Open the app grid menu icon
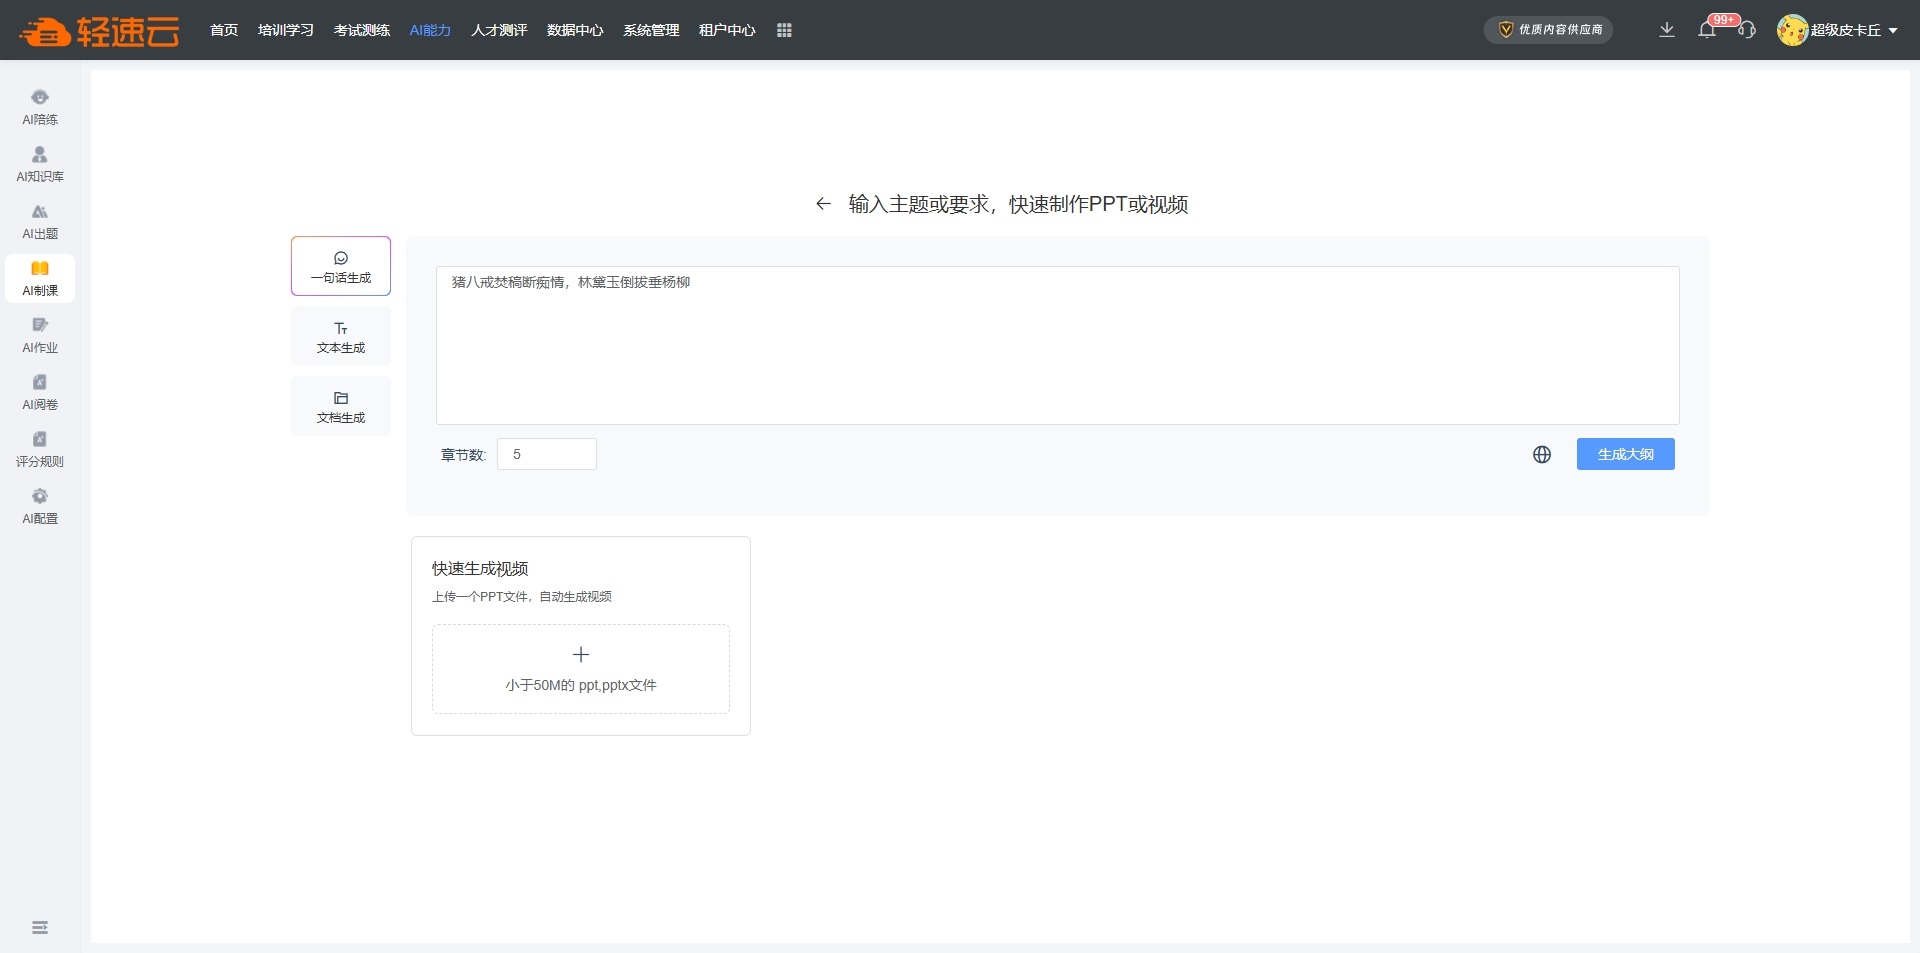Screen dimensions: 1920x953 click(x=784, y=31)
